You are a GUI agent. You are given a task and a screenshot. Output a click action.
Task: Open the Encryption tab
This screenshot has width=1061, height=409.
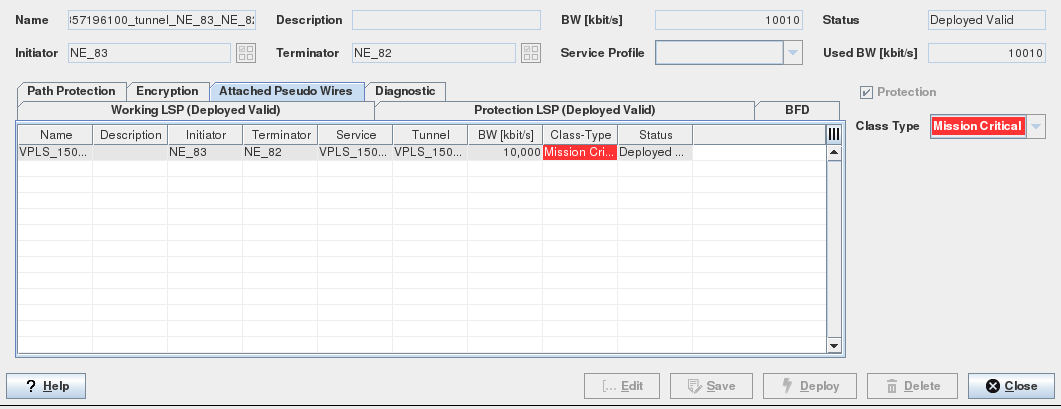[x=167, y=91]
